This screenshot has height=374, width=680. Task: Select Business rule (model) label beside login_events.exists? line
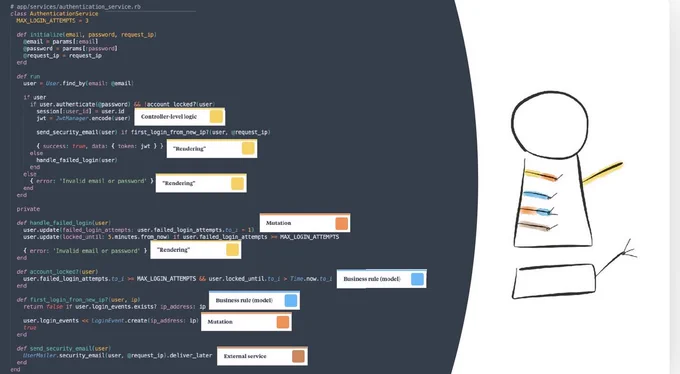click(254, 300)
